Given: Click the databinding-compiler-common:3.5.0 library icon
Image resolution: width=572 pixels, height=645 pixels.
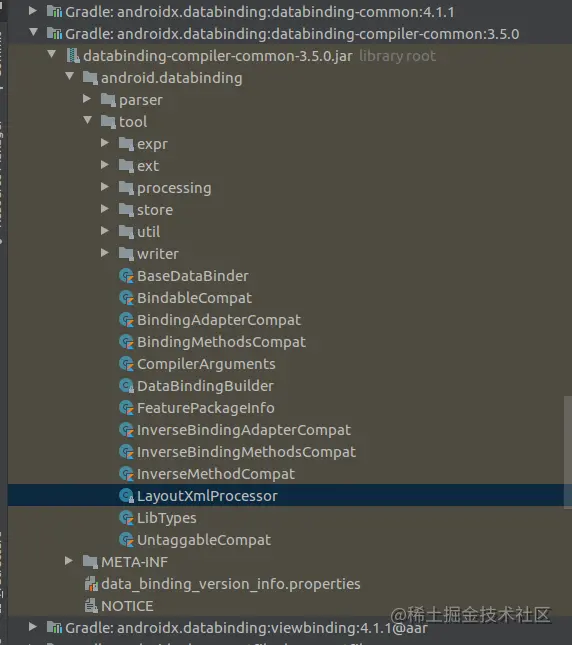Looking at the screenshot, I should click(x=54, y=34).
